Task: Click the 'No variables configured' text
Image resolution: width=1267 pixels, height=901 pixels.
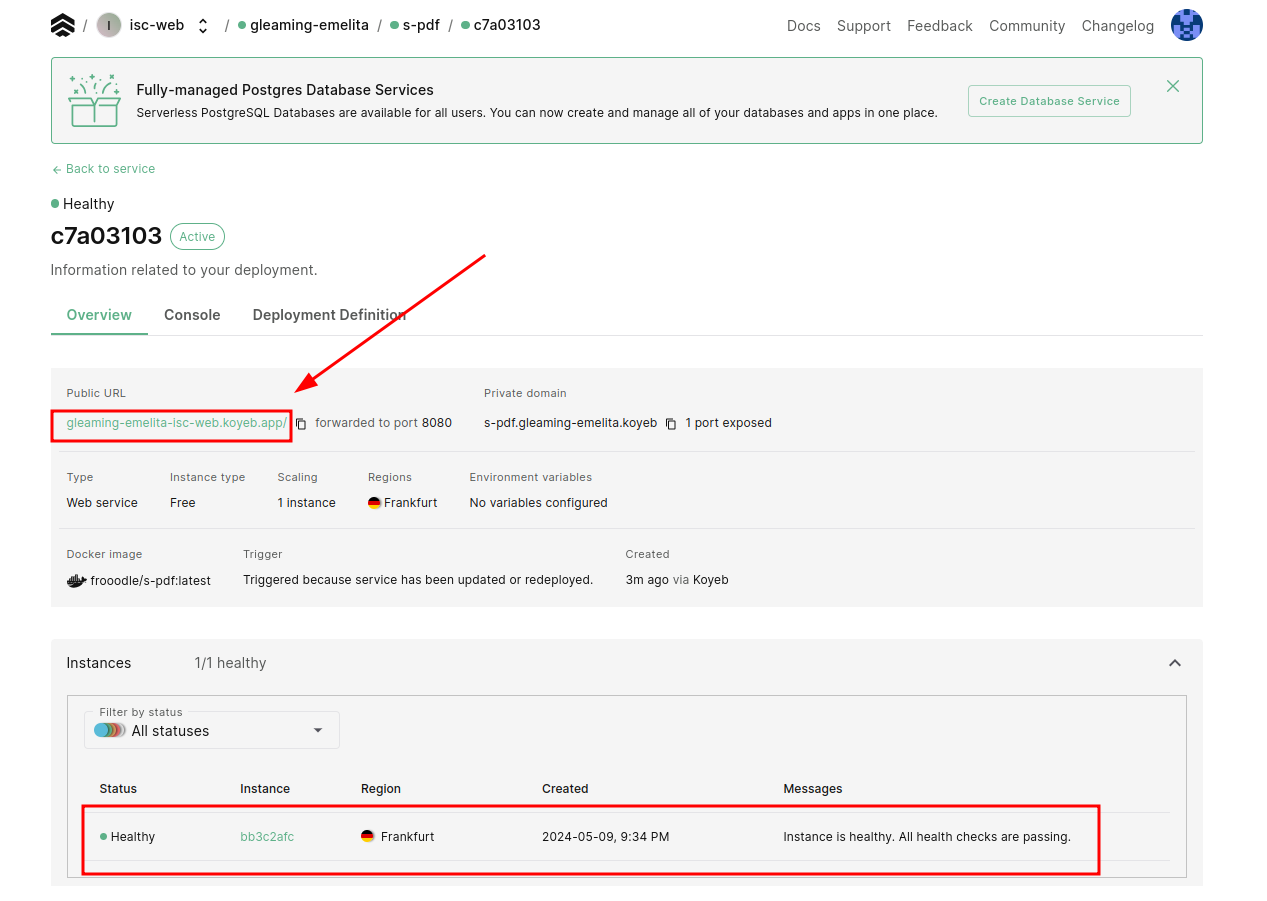Action: tap(539, 503)
